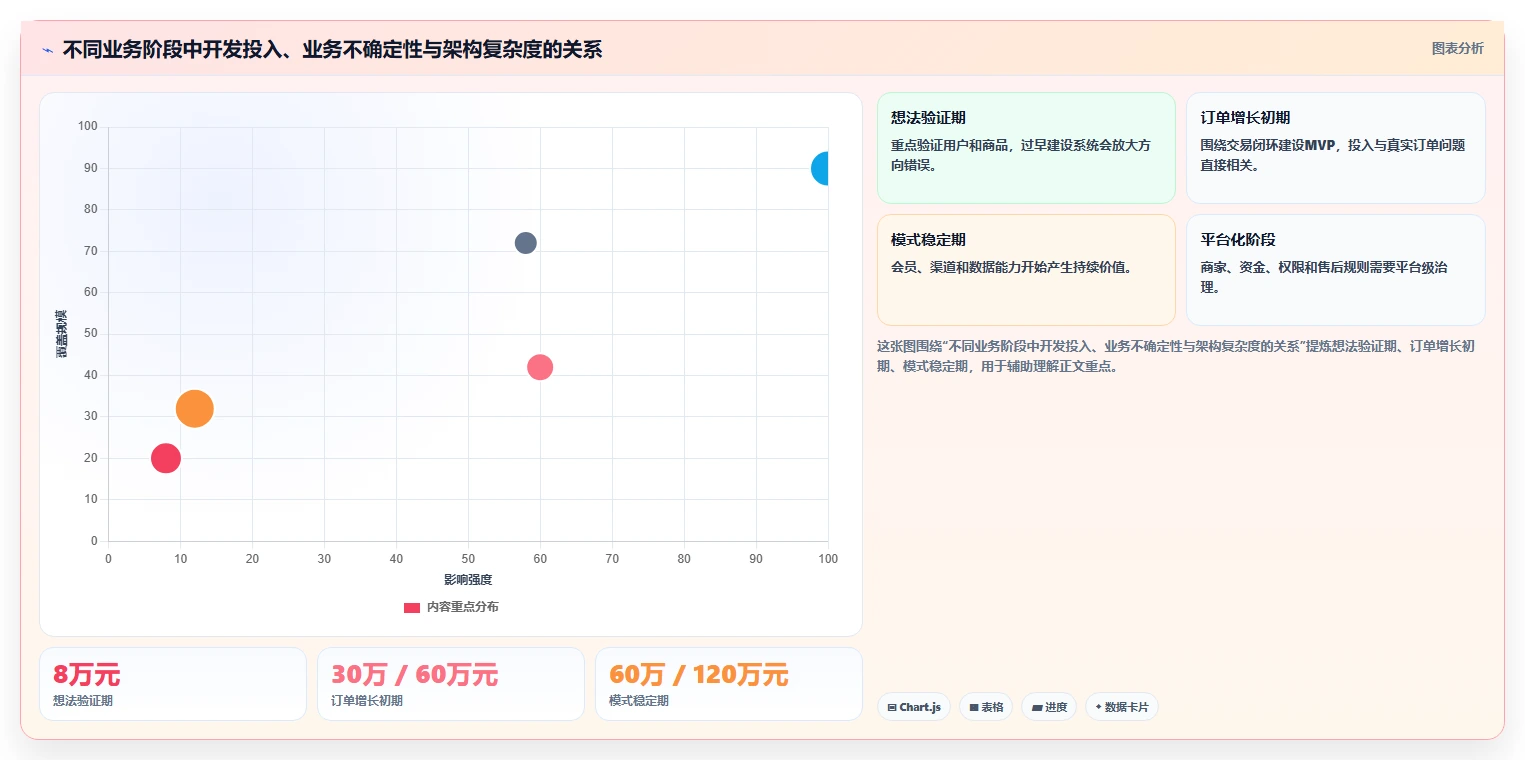1525x760 pixels.
Task: Click the lightning icon beside the title
Action: click(47, 50)
